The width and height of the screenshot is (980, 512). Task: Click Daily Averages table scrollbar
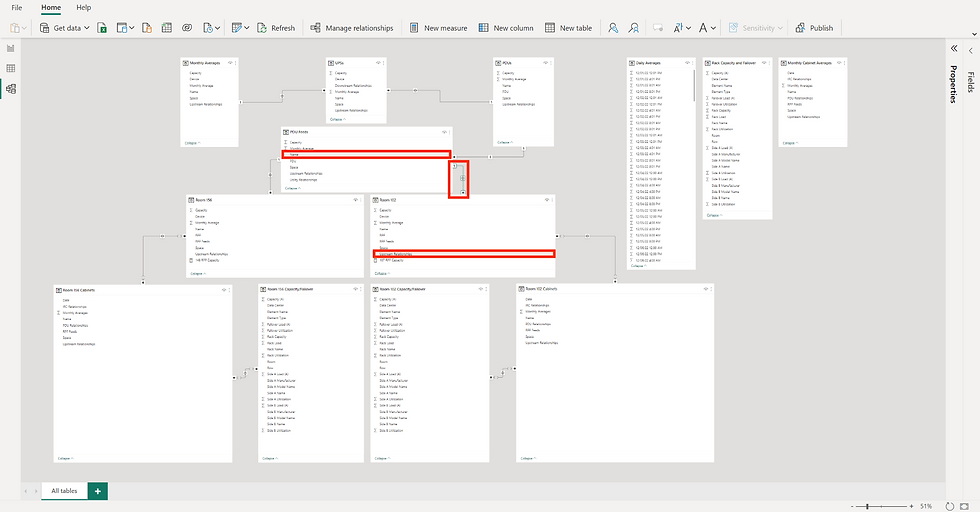[694, 86]
